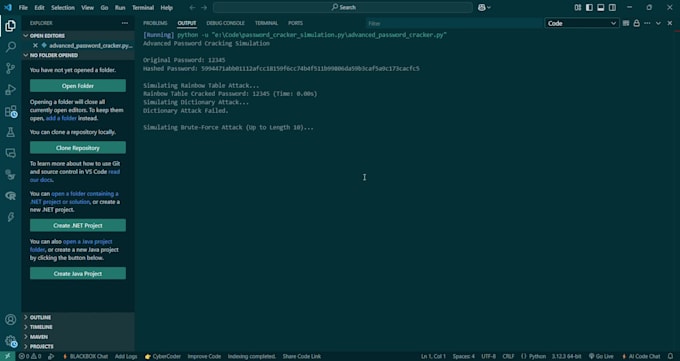Select Code output channel dropdown
The height and width of the screenshot is (361, 680).
tap(582, 23)
